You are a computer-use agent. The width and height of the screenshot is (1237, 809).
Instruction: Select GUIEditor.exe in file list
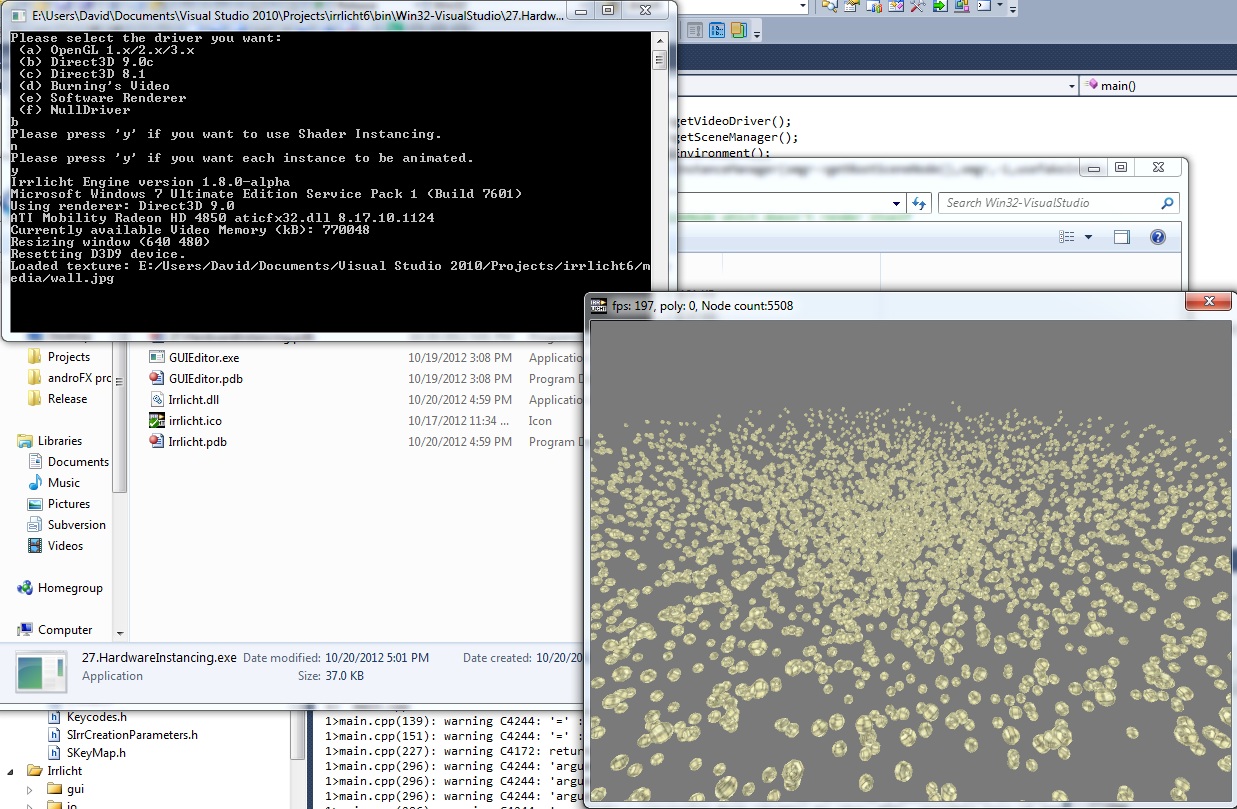coord(204,357)
